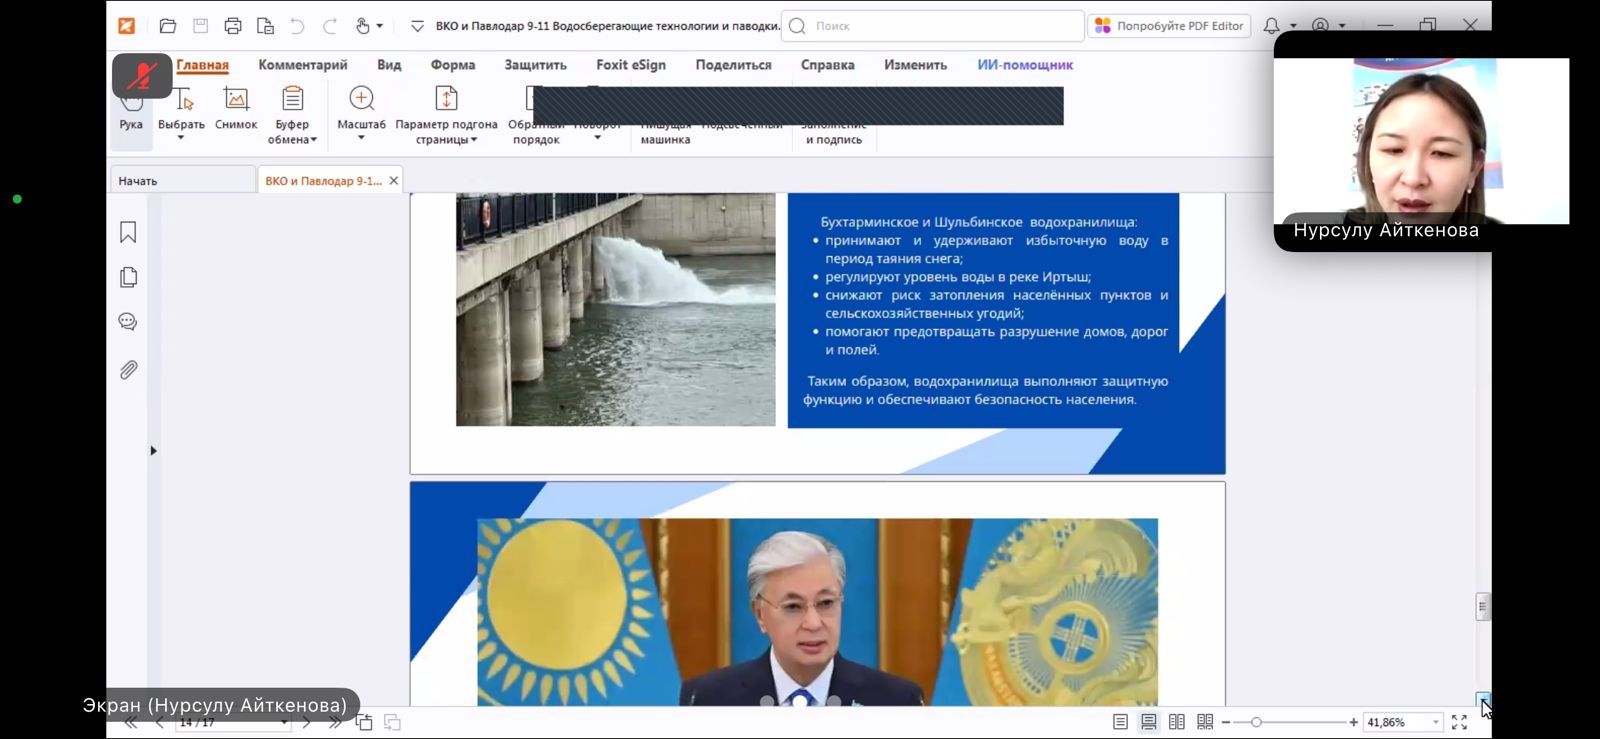This screenshot has height=739, width=1600.
Task: Open the page thumbnails panel icon
Action: [x=128, y=277]
